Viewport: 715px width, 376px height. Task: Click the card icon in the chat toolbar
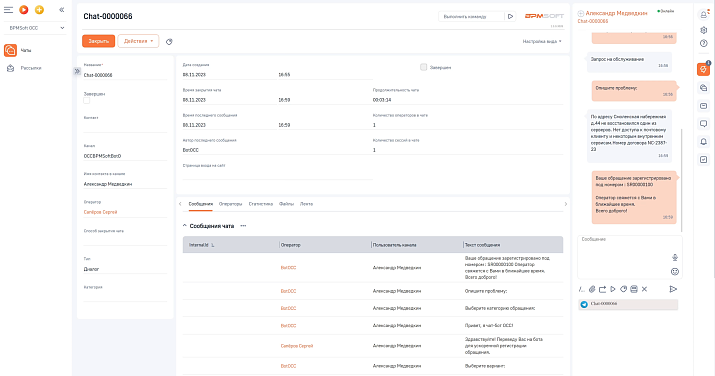(x=634, y=289)
